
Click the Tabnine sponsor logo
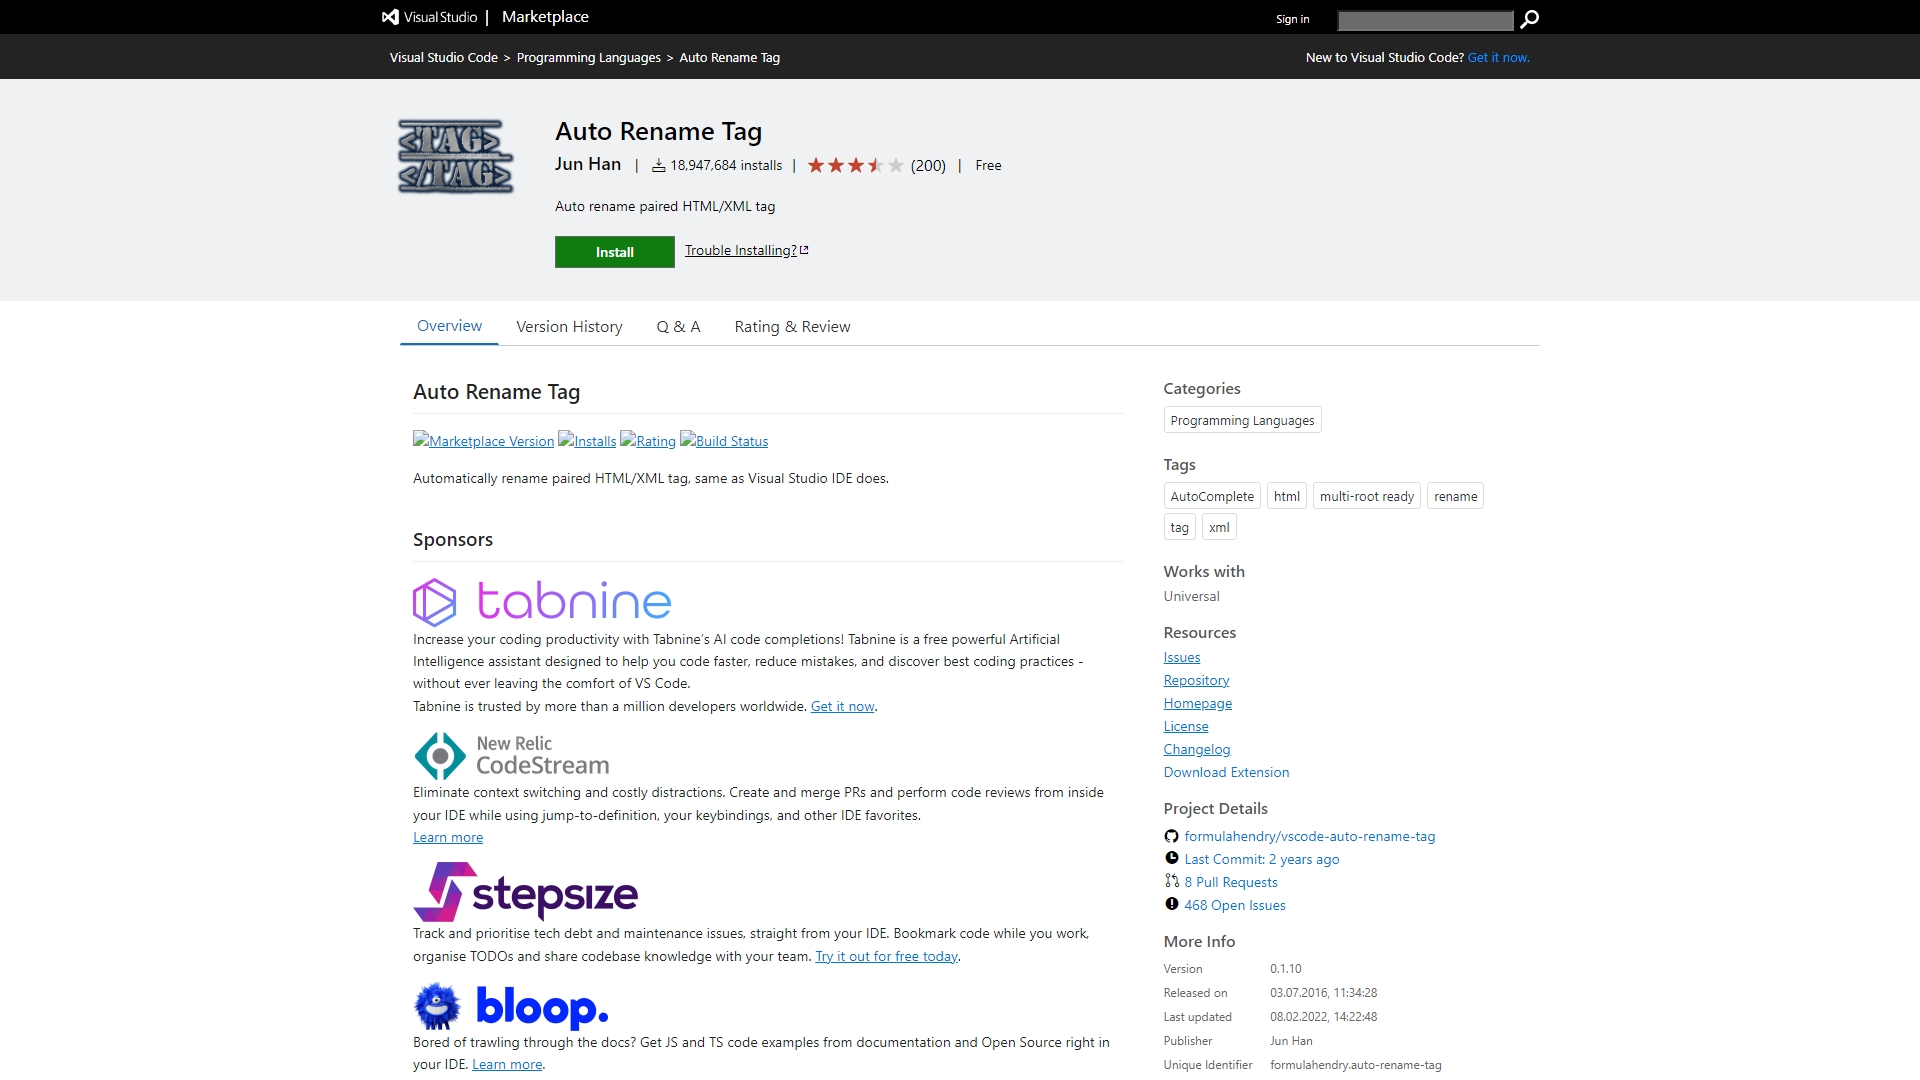tap(542, 601)
